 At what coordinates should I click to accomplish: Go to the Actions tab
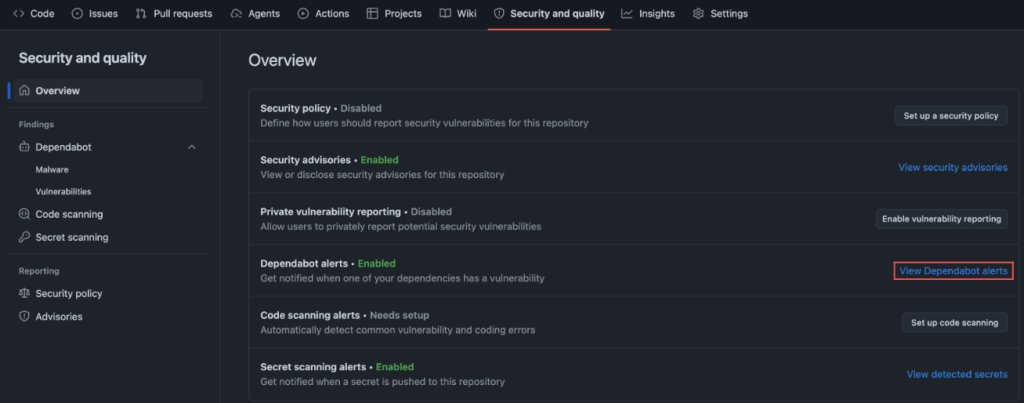(x=323, y=13)
